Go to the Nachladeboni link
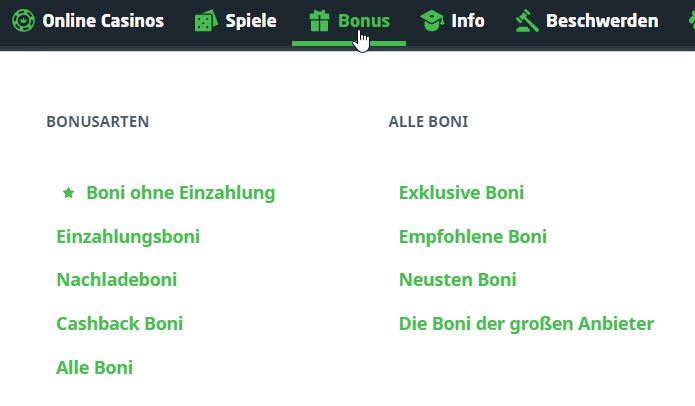 pos(116,280)
